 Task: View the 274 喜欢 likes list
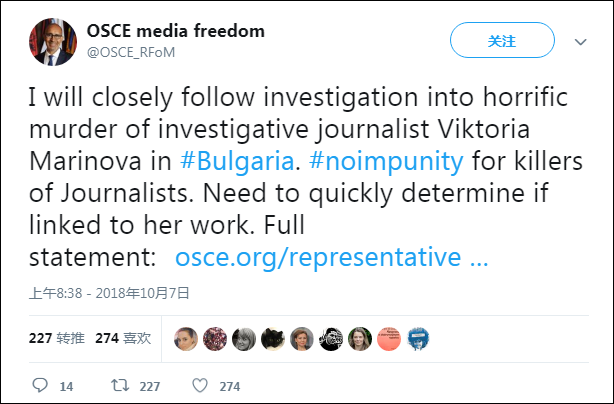pos(123,339)
